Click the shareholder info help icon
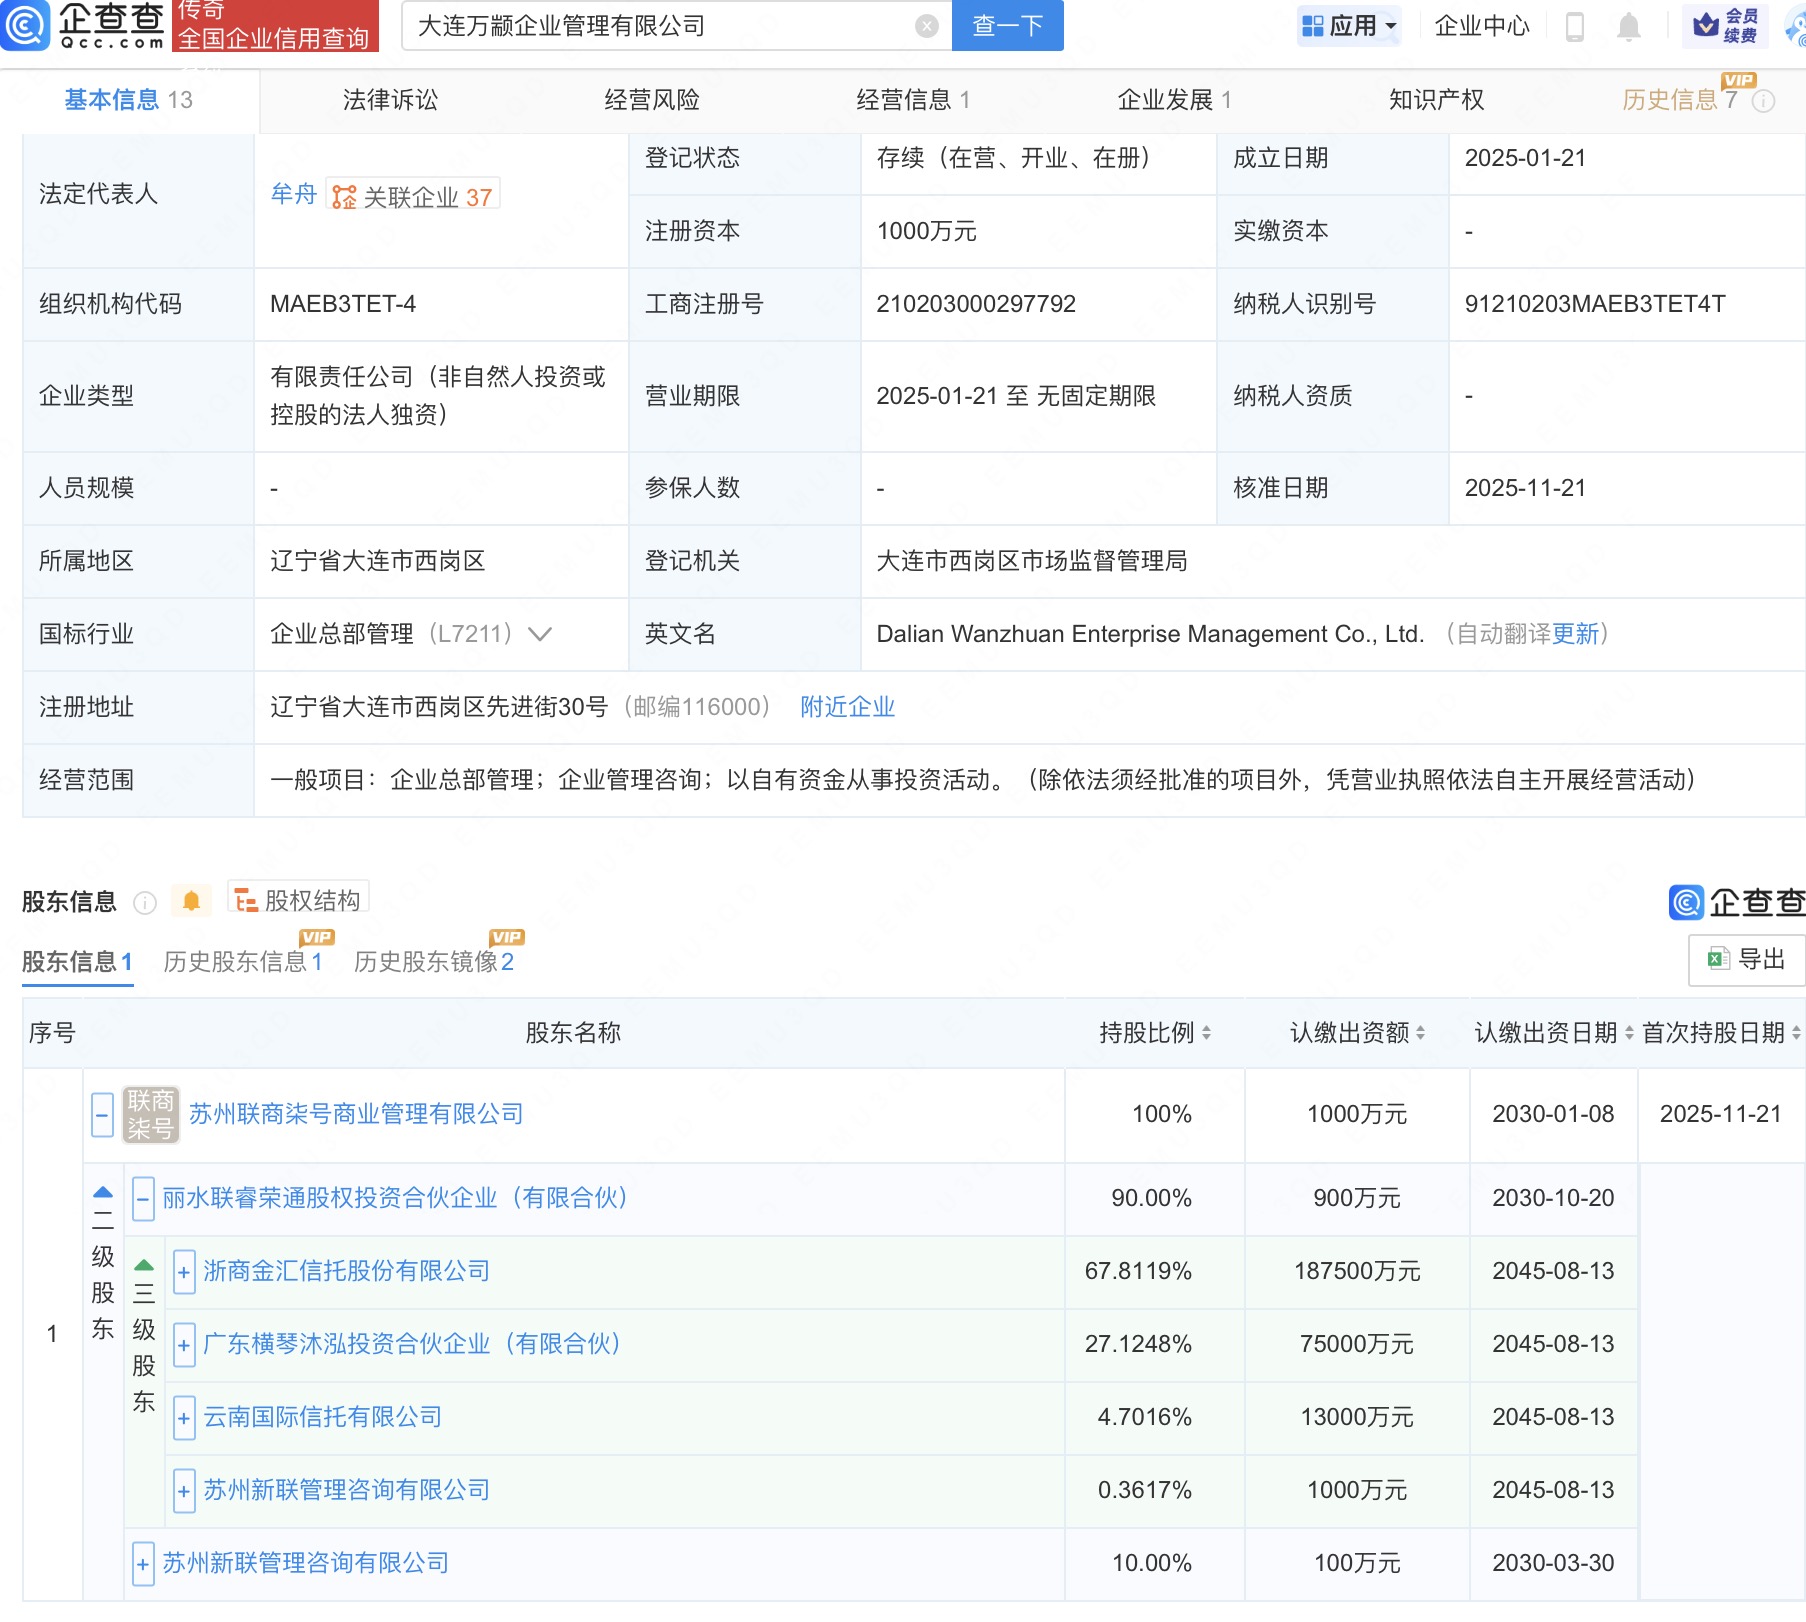This screenshot has width=1806, height=1622. coord(145,903)
